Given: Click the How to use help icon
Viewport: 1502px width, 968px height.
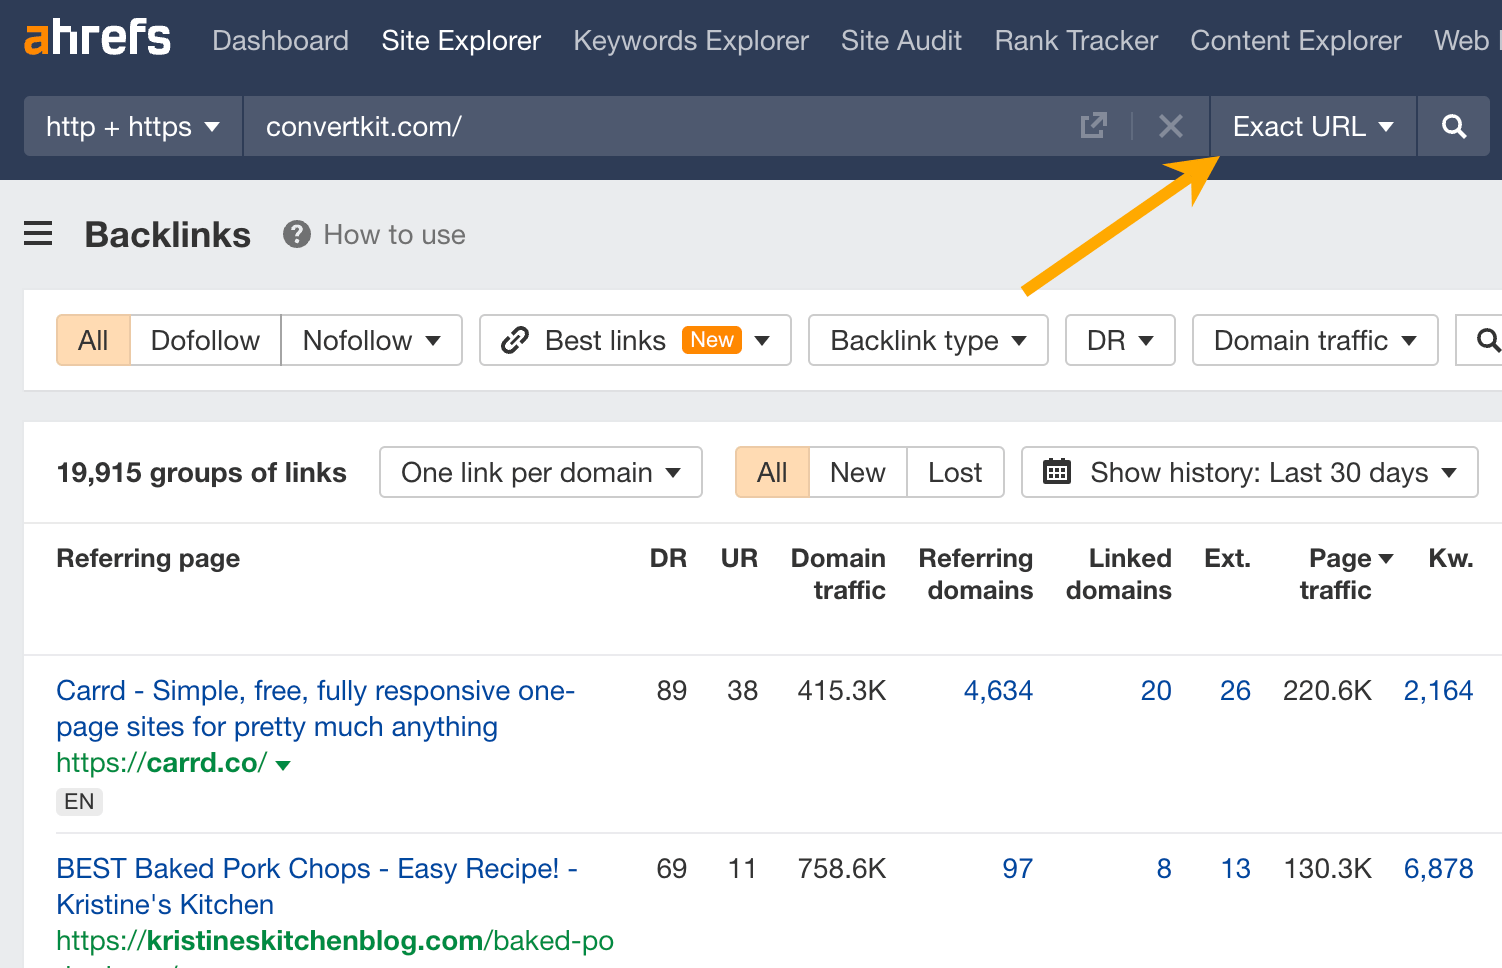Looking at the screenshot, I should point(297,234).
